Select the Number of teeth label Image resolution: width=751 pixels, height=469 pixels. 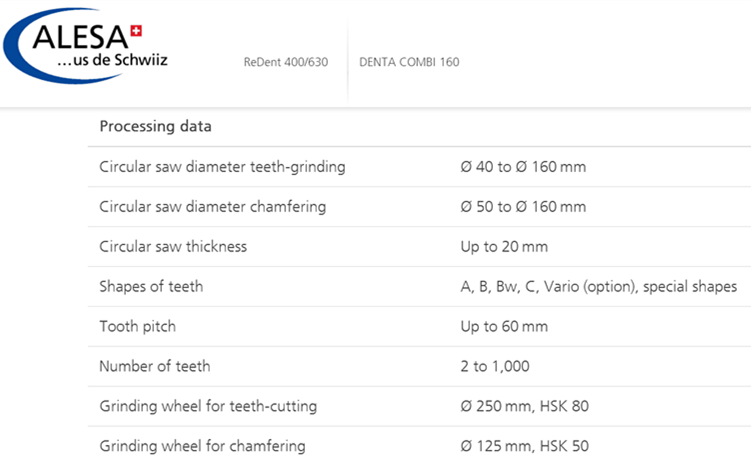(155, 366)
